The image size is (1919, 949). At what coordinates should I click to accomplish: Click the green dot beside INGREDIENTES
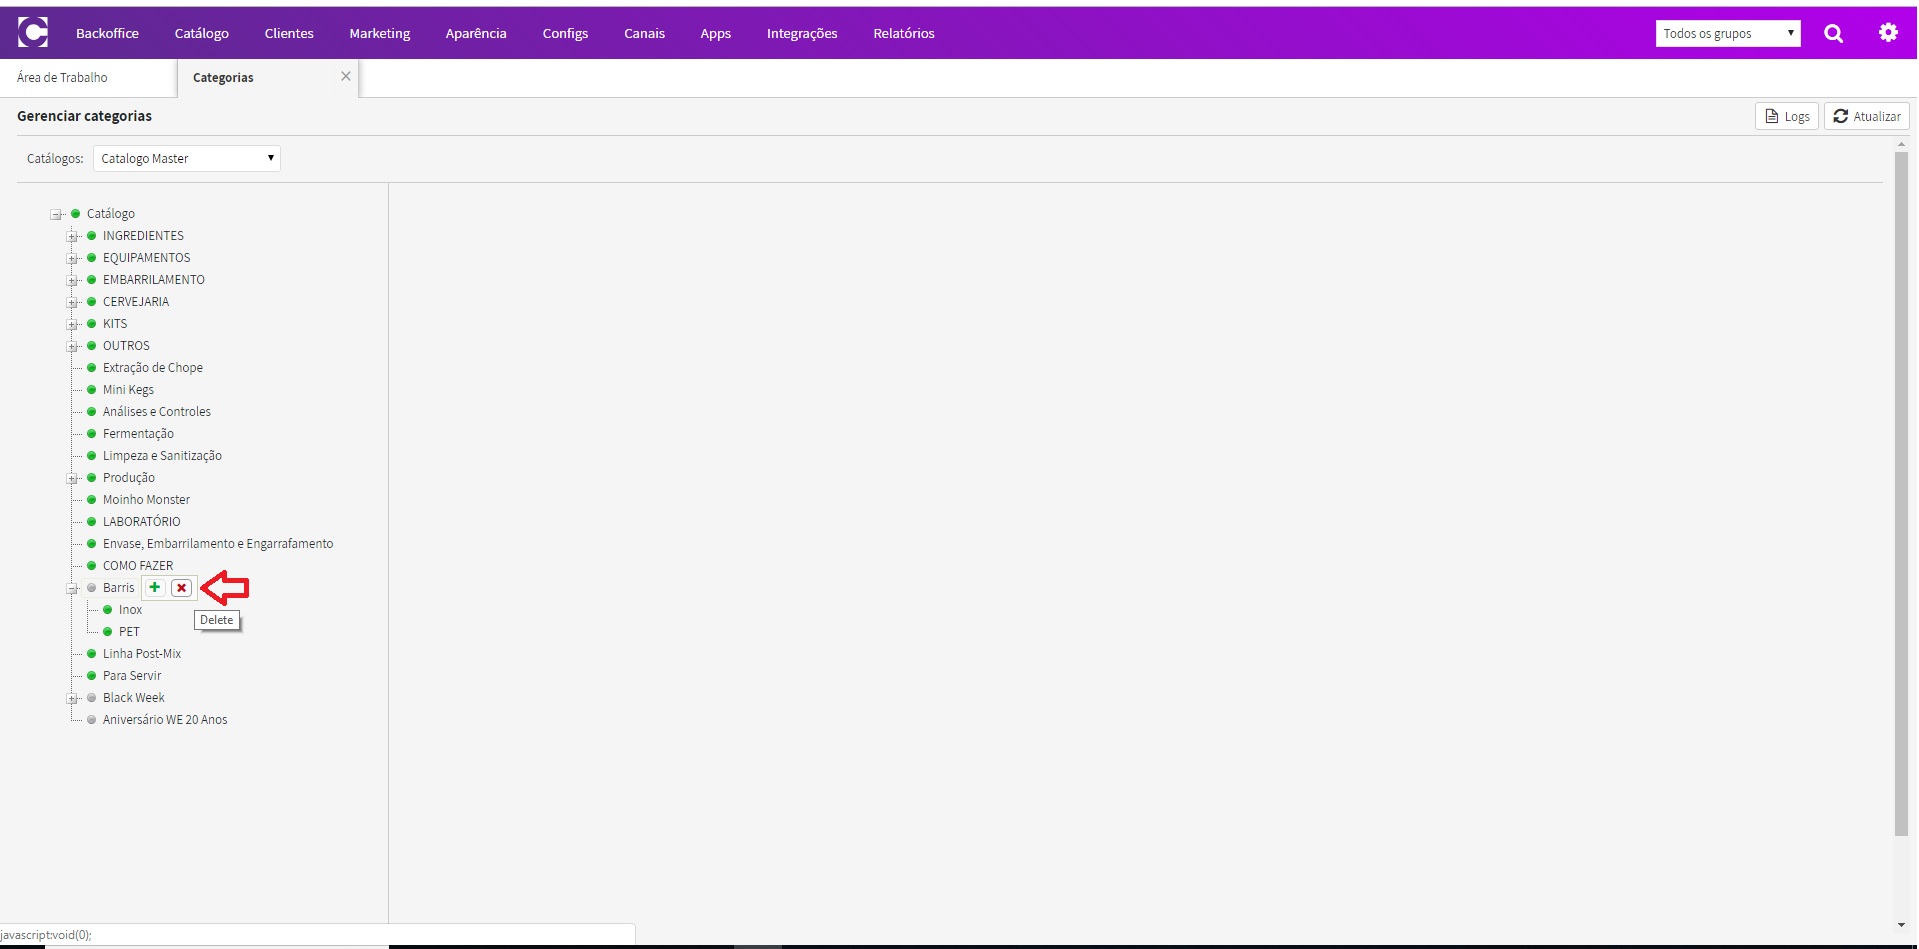point(92,236)
